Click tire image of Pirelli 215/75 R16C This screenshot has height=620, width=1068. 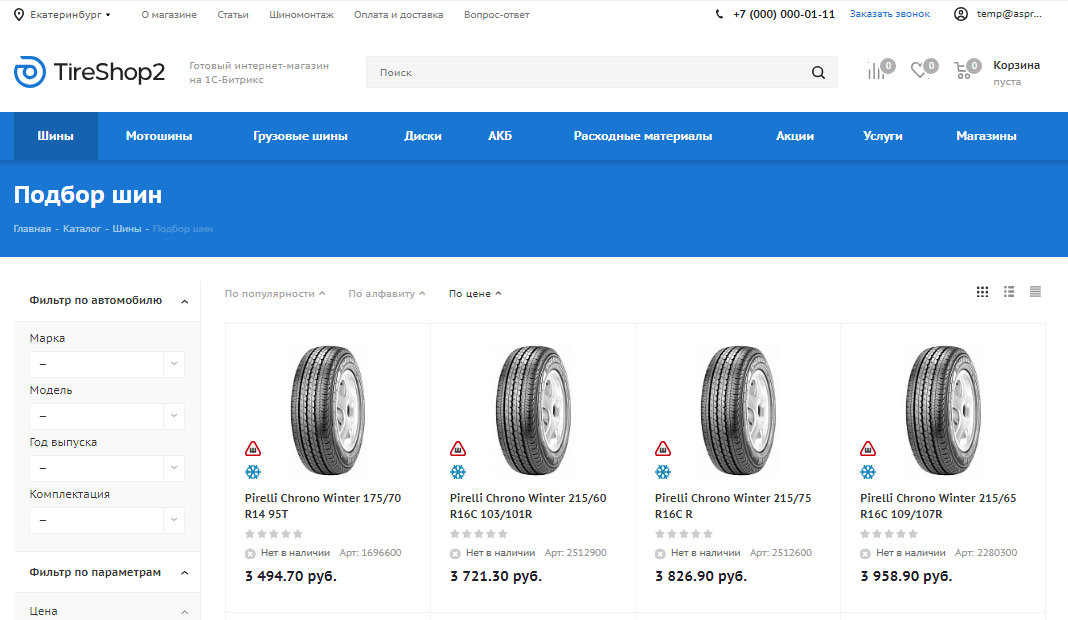click(738, 409)
